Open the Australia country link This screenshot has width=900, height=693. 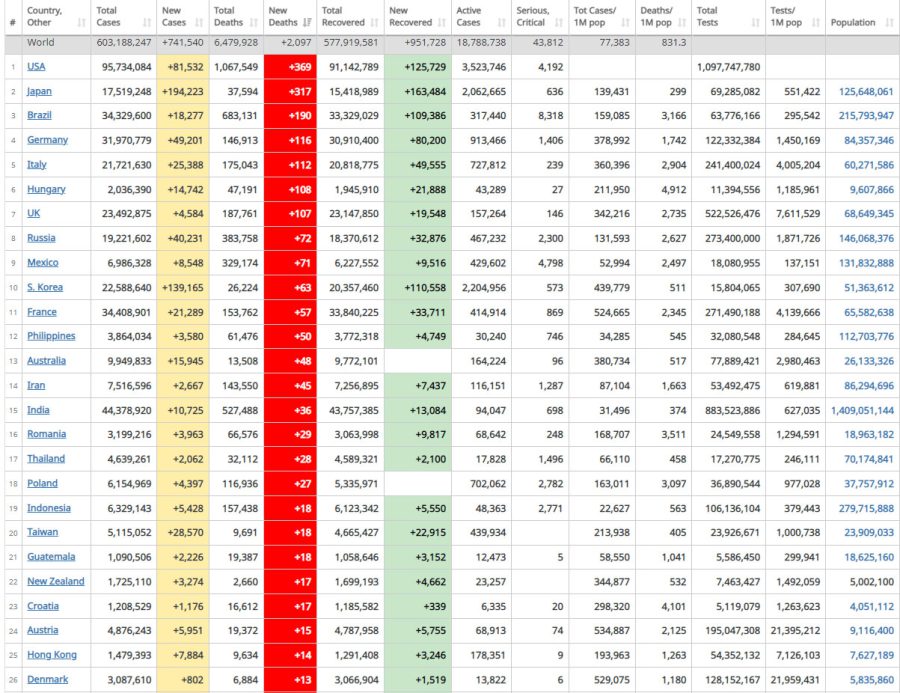(x=46, y=361)
